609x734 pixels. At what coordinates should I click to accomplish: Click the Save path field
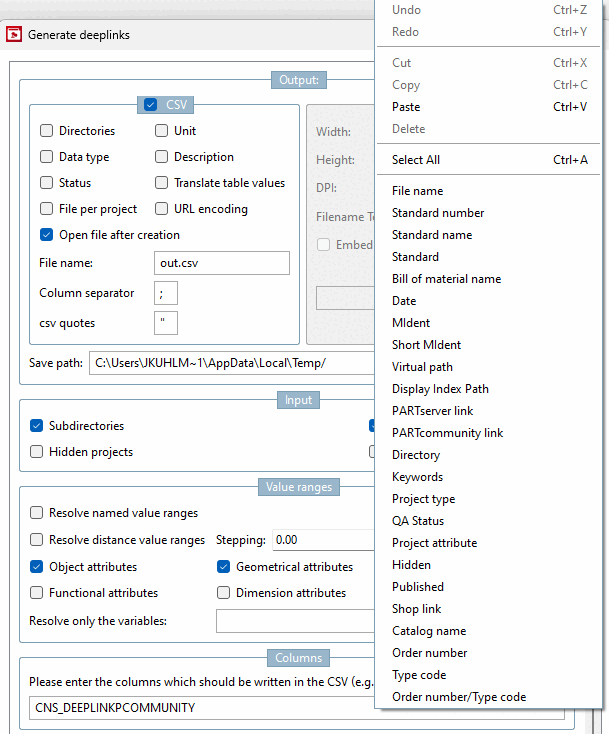click(232, 363)
